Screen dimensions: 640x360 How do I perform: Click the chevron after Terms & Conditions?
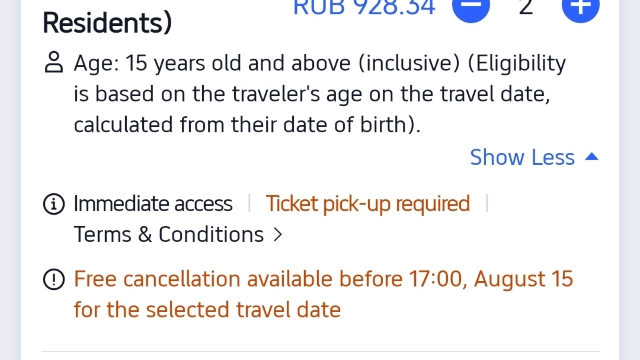click(278, 235)
